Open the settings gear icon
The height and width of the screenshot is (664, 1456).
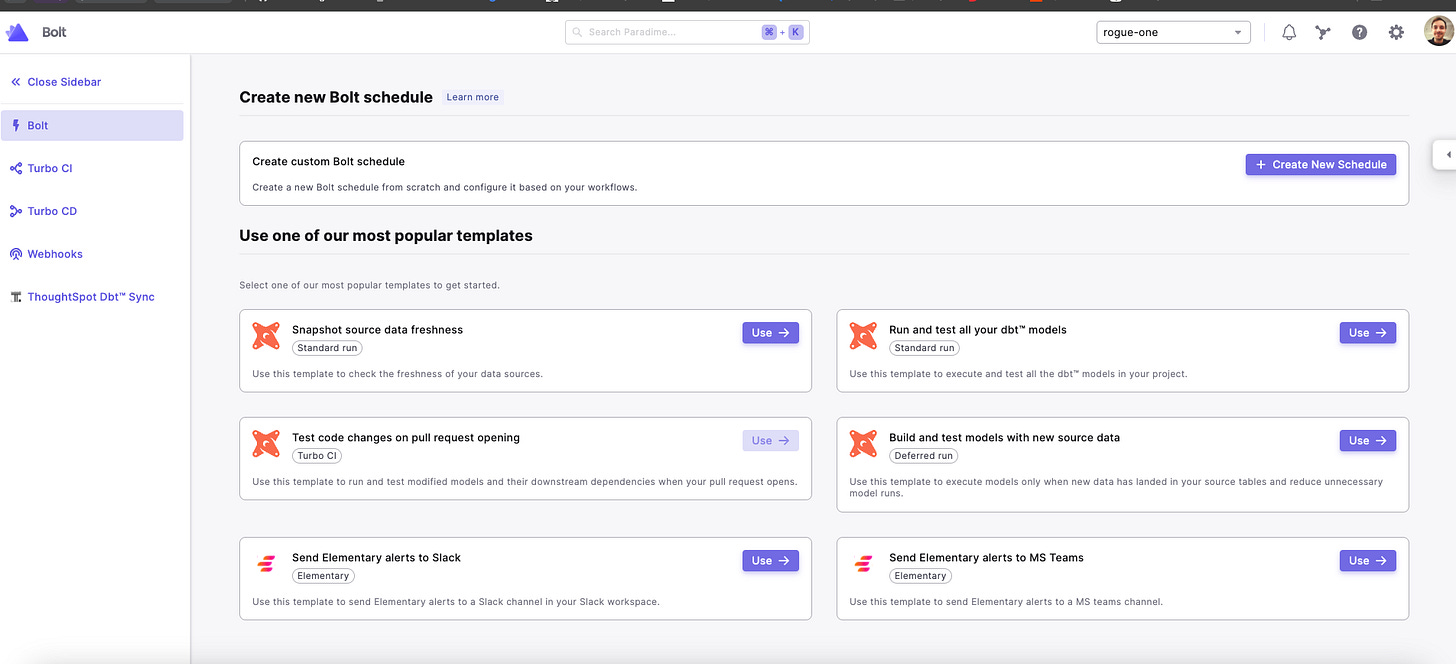(x=1396, y=32)
